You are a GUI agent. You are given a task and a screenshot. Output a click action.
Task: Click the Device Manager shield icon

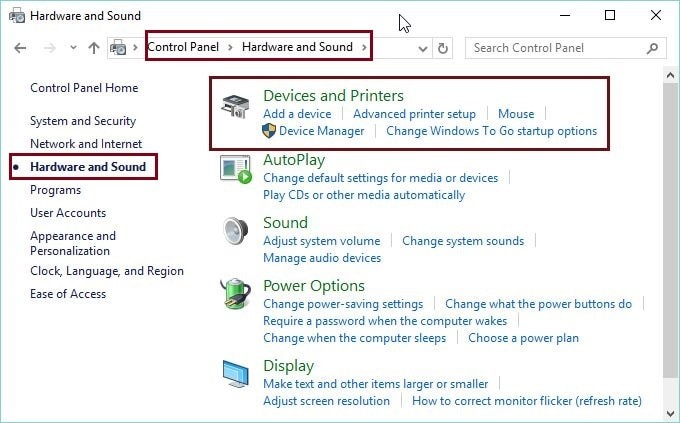pyautogui.click(x=269, y=131)
